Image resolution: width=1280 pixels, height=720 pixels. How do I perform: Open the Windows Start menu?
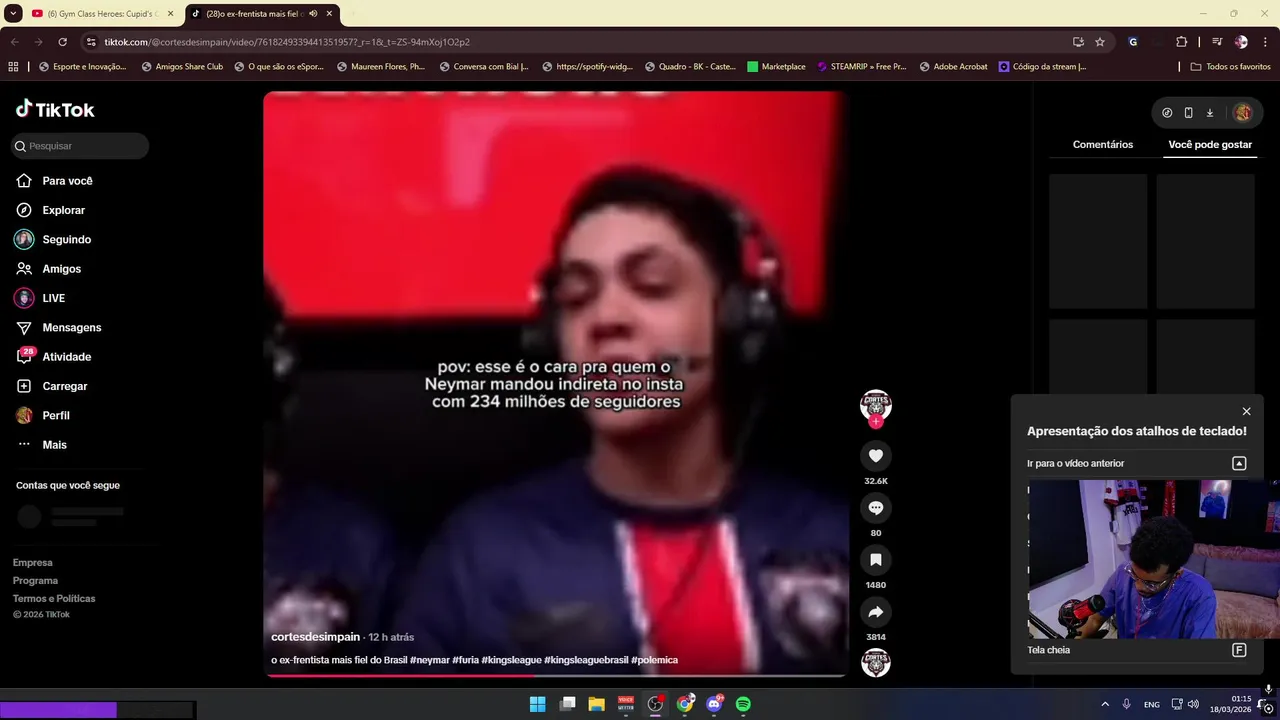538,704
